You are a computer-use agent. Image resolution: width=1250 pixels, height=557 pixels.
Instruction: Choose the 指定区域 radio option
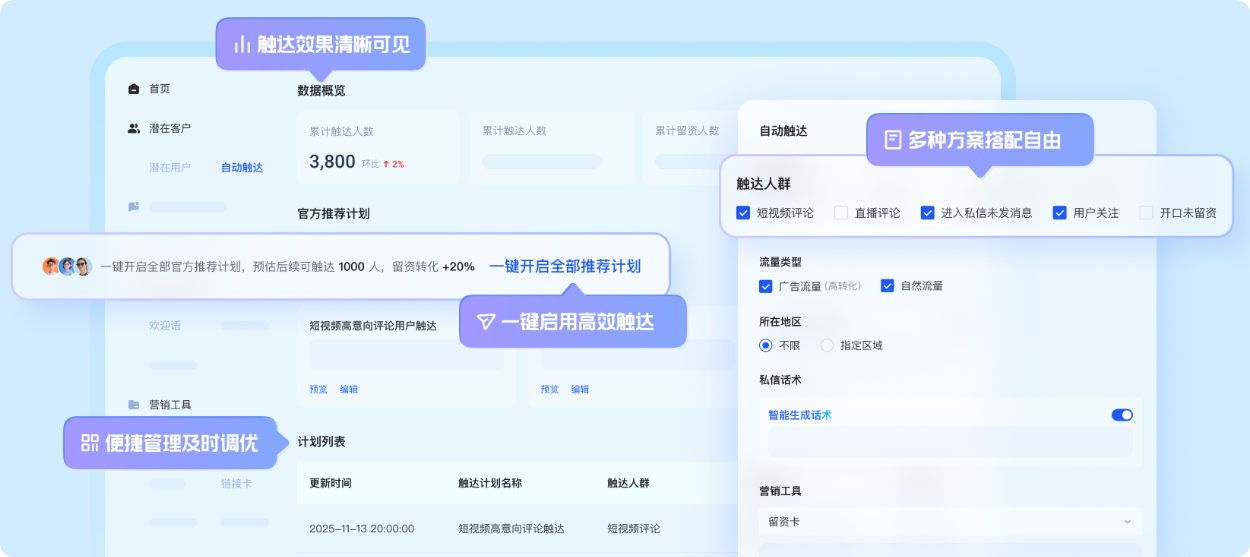tap(827, 346)
